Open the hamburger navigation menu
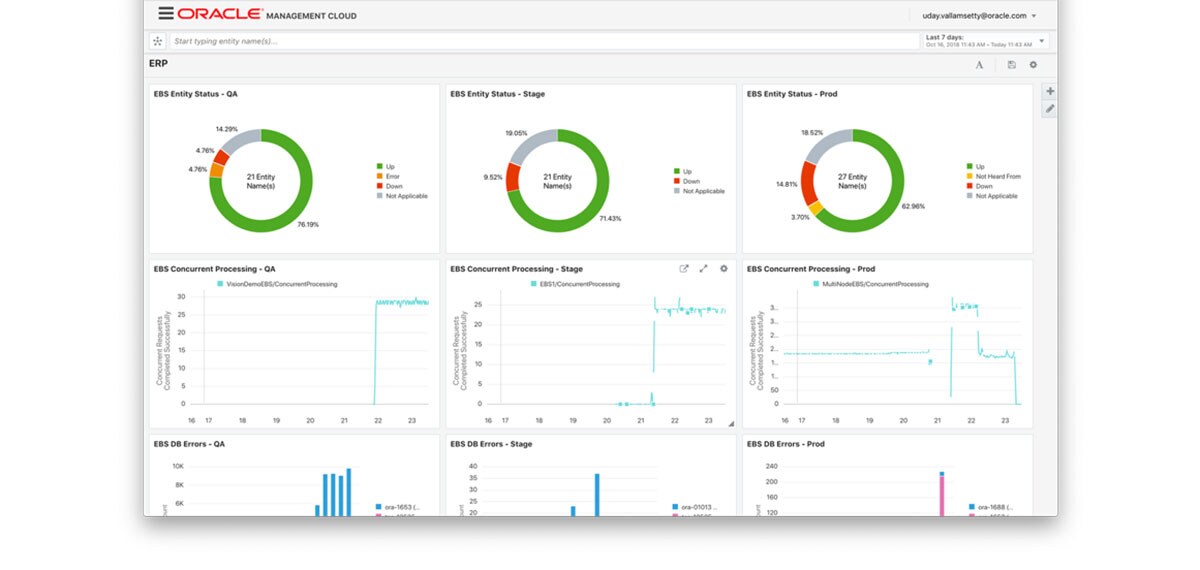Viewport: 1200px width, 570px height. [166, 14]
